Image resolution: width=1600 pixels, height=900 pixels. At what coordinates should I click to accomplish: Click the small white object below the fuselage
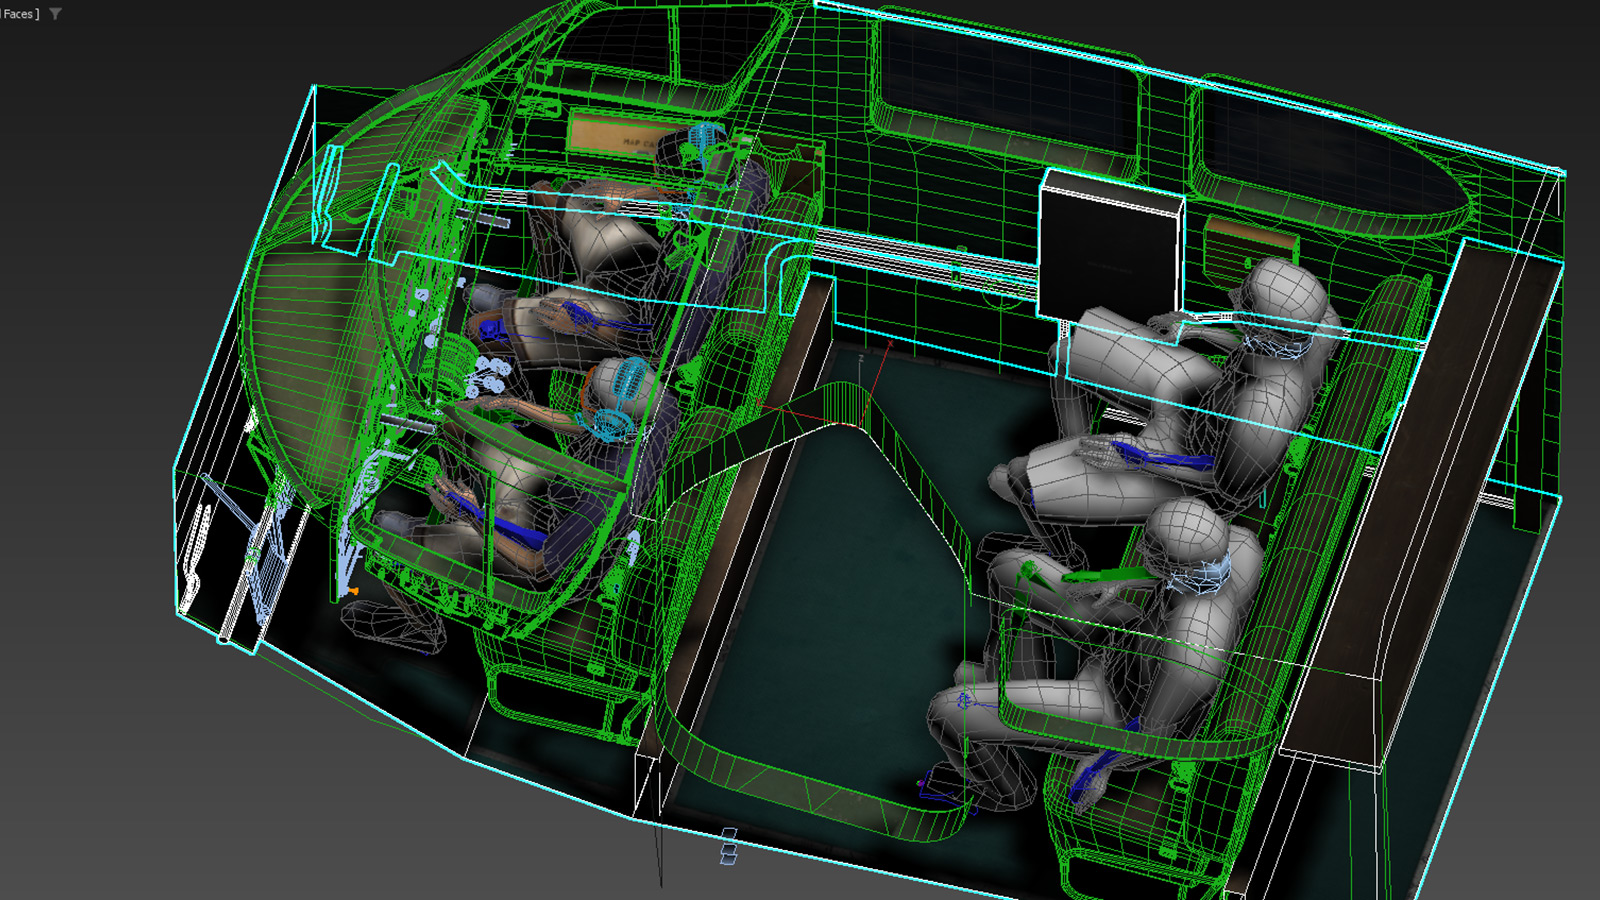point(728,846)
